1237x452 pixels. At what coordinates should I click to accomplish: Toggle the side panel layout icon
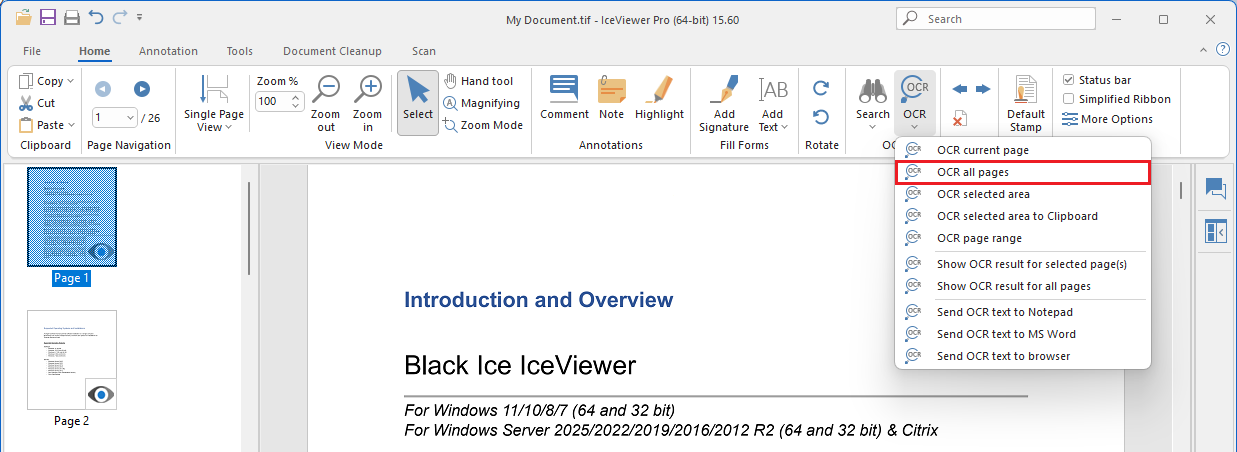(x=1215, y=232)
